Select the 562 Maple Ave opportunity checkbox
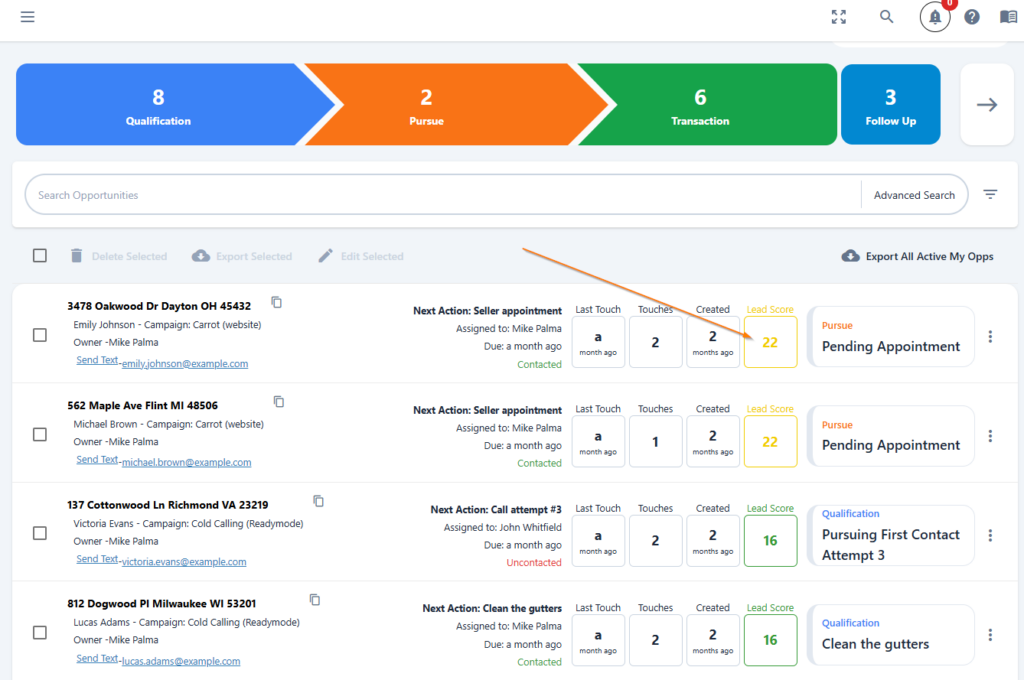Screen dimensions: 1024x680 point(40,434)
